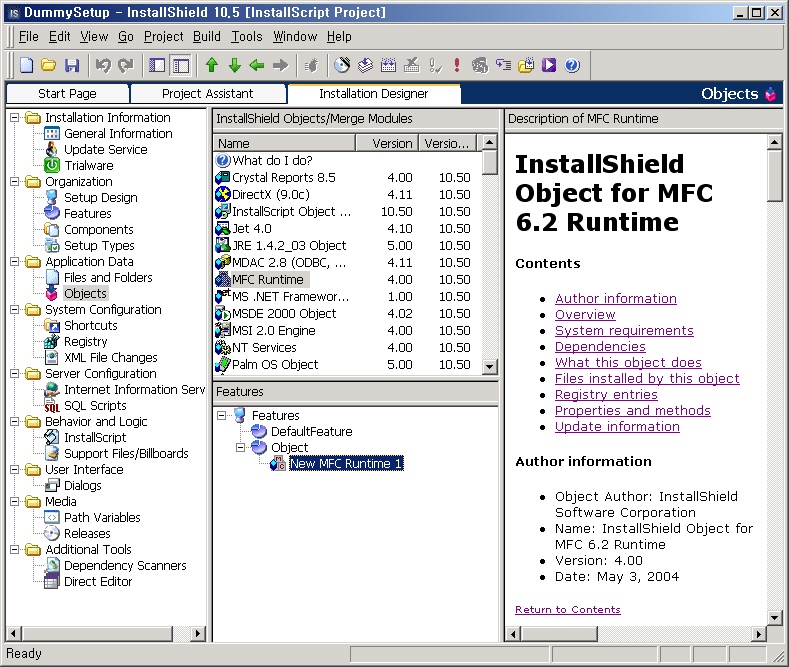The image size is (789, 667).
Task: Select the MFC Runtime object icon
Action: [222, 280]
